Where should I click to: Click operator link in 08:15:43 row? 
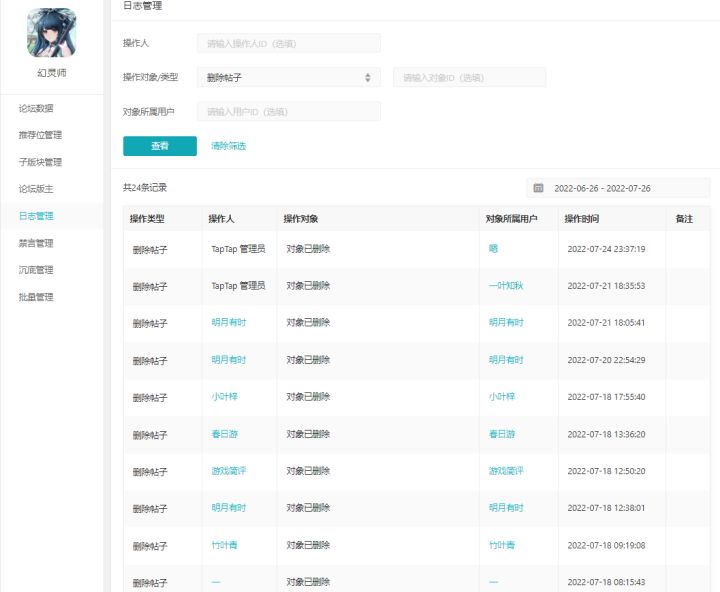[x=216, y=582]
